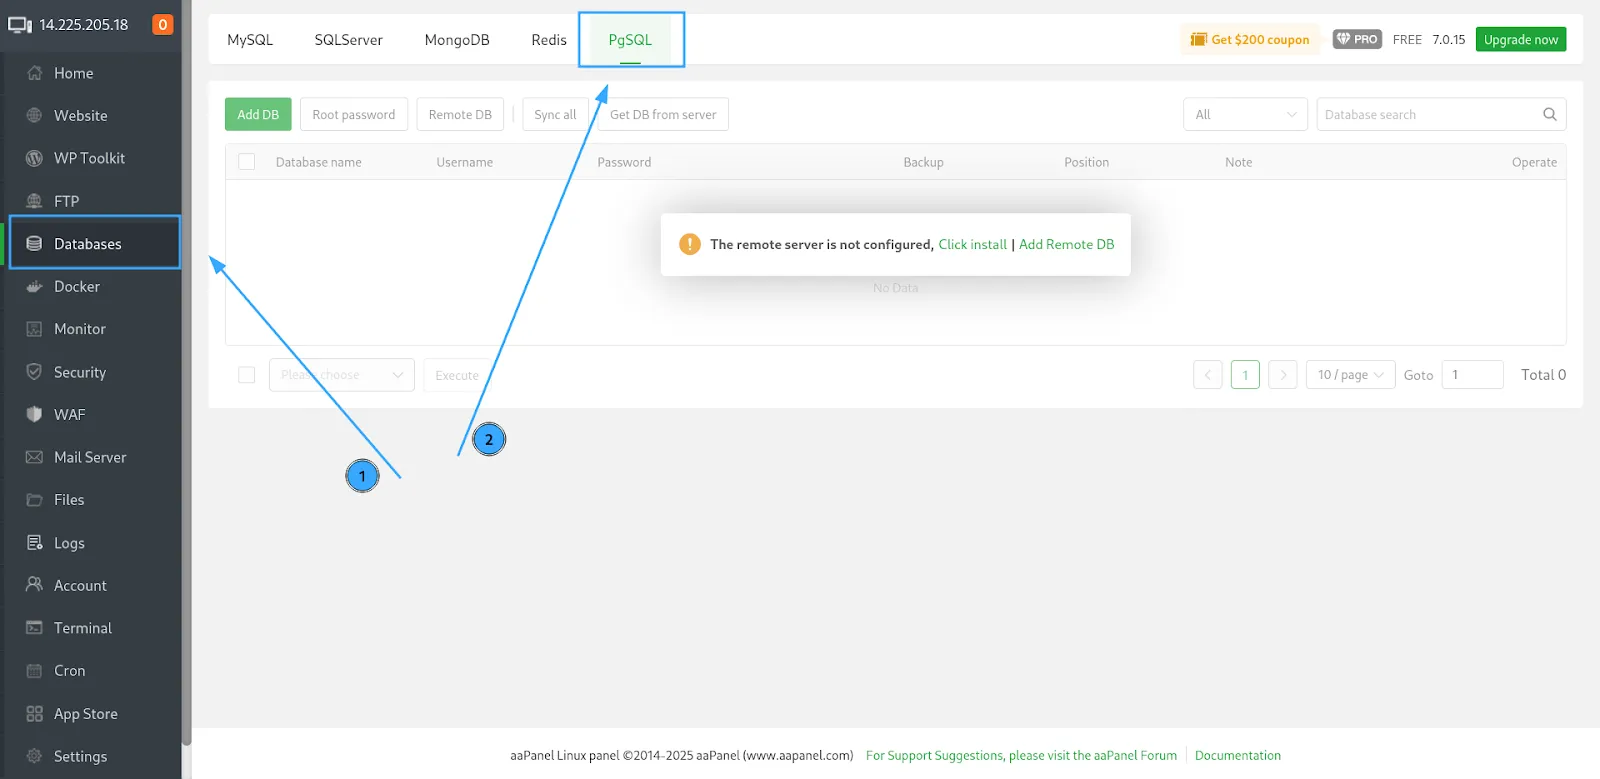Open the All filter dropdown
The width and height of the screenshot is (1600, 779).
[1245, 114]
